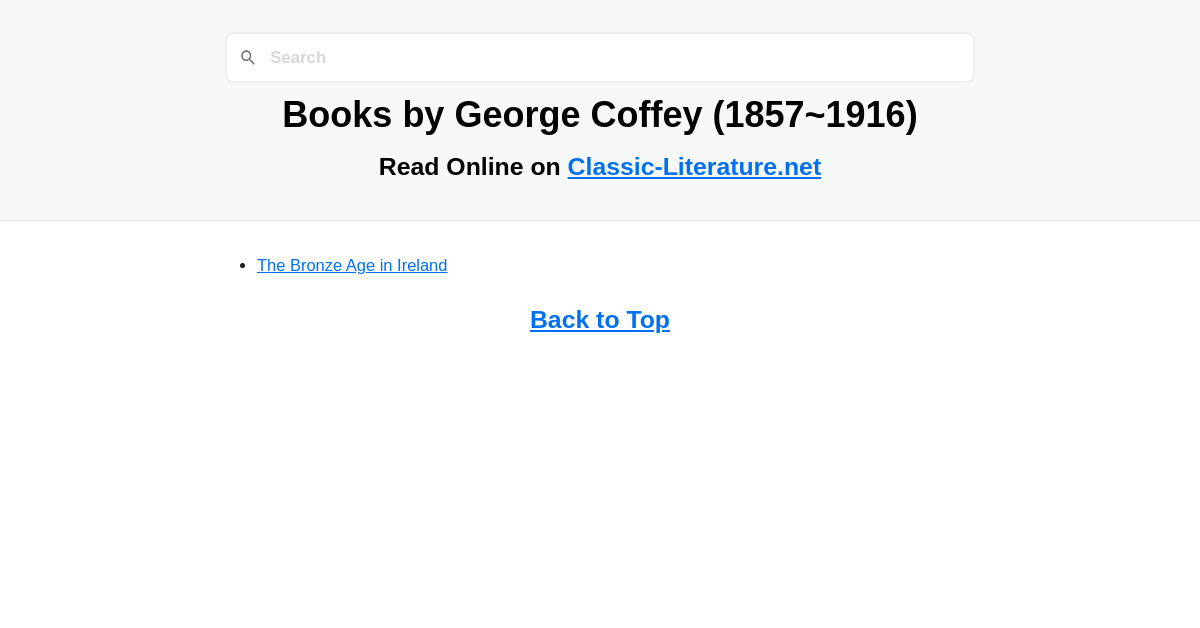Click the bullet point beside the book link
Image resolution: width=1200 pixels, height=628 pixels.
click(x=242, y=264)
